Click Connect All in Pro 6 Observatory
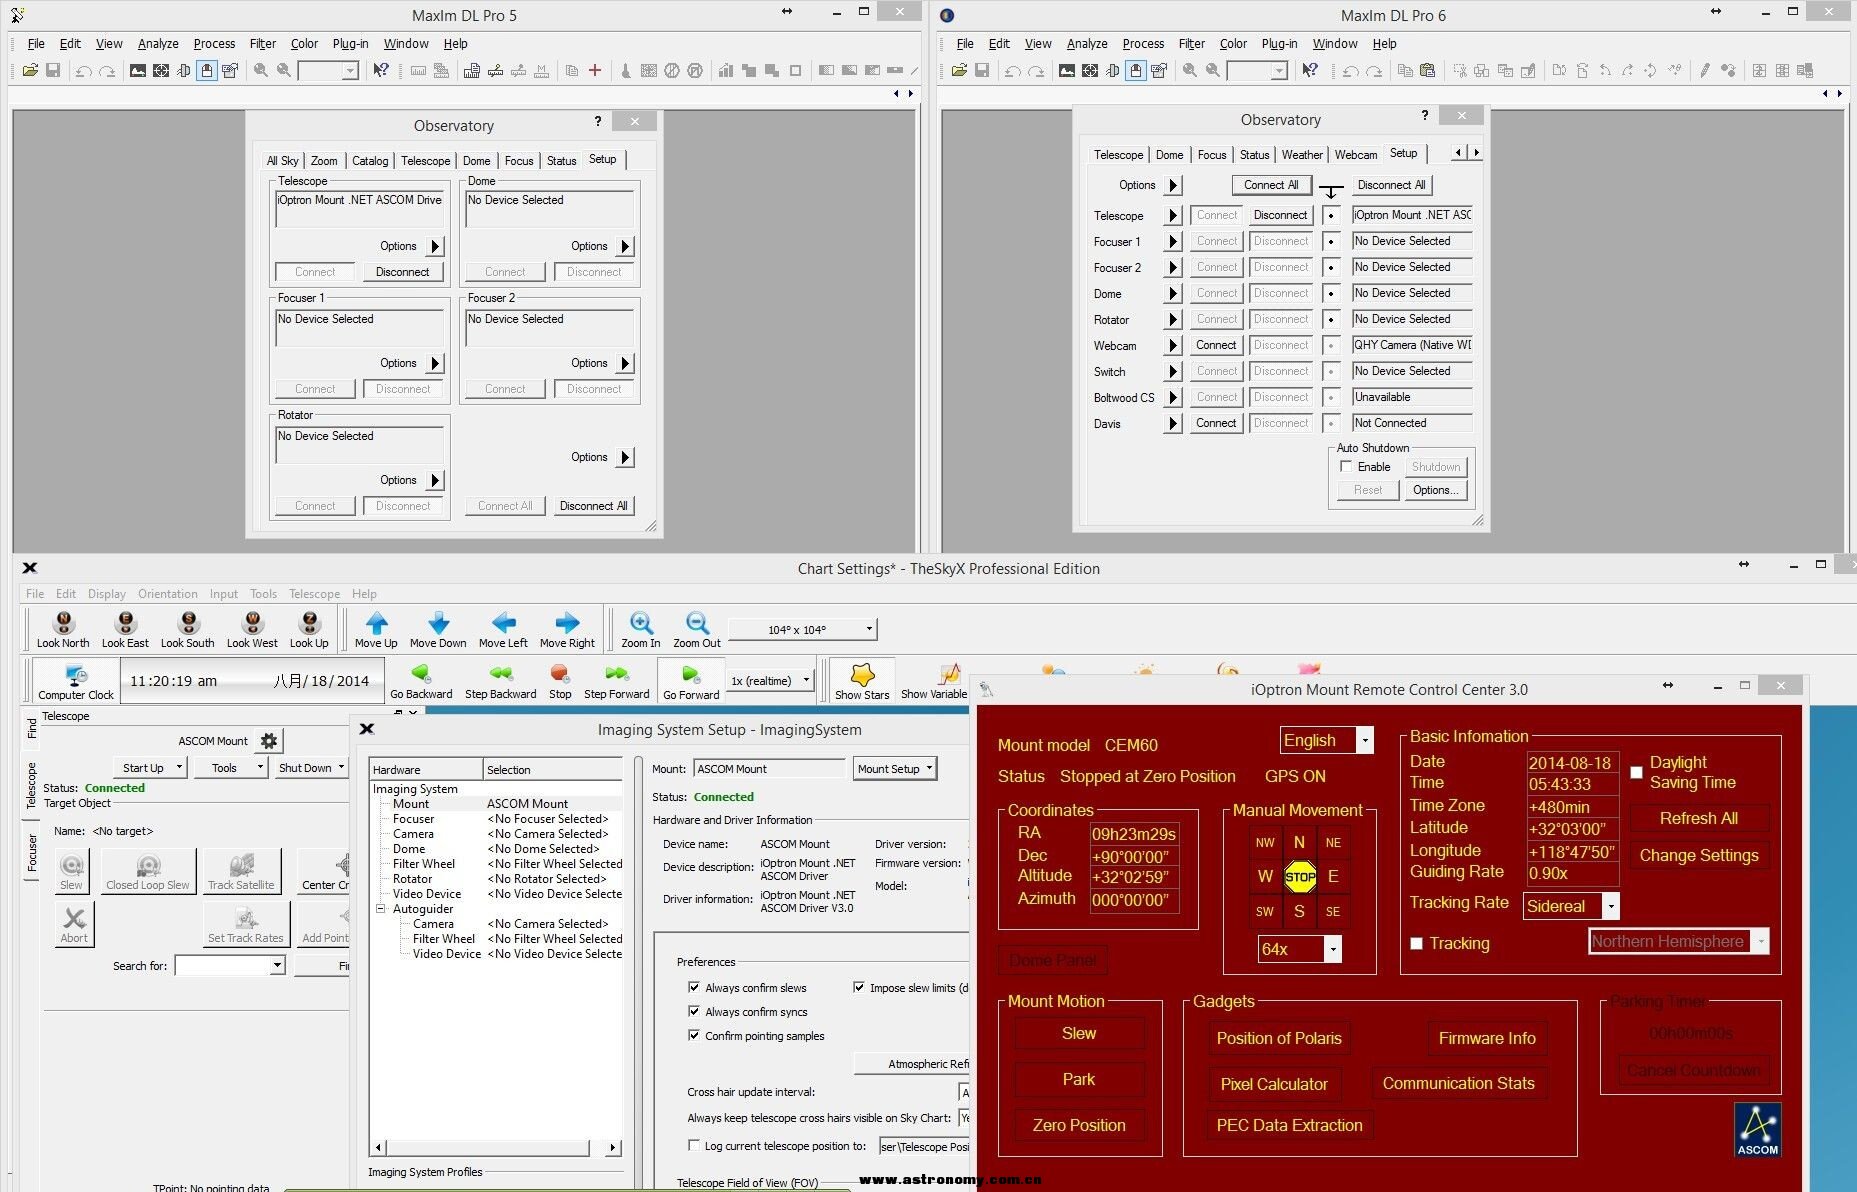The width and height of the screenshot is (1857, 1192). pyautogui.click(x=1271, y=185)
